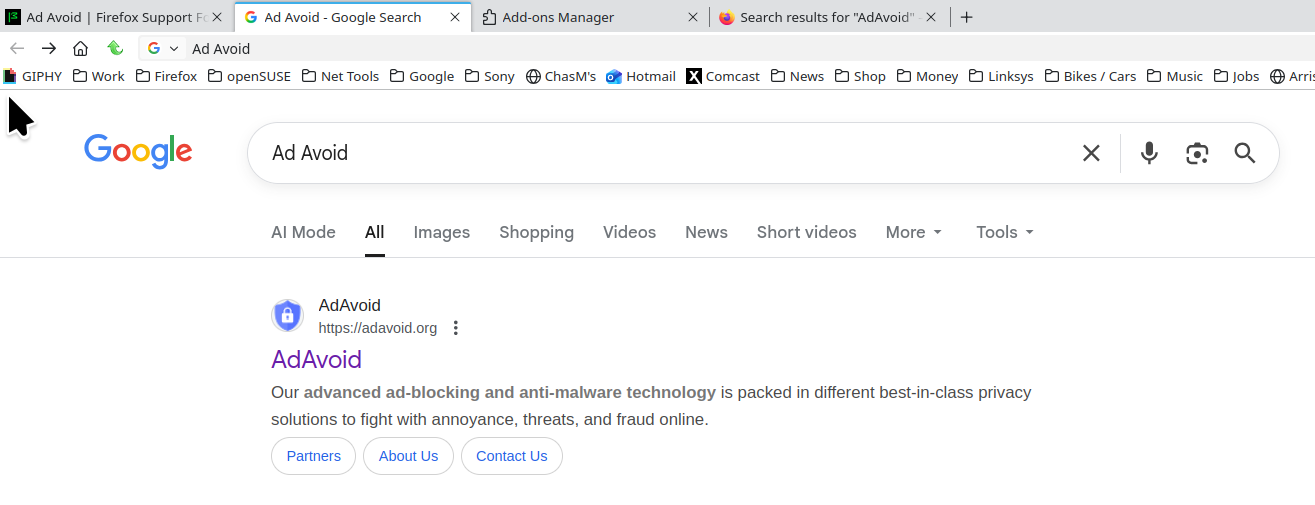Clear the Google search box text
Image resolution: width=1315 pixels, height=505 pixels.
(1091, 153)
